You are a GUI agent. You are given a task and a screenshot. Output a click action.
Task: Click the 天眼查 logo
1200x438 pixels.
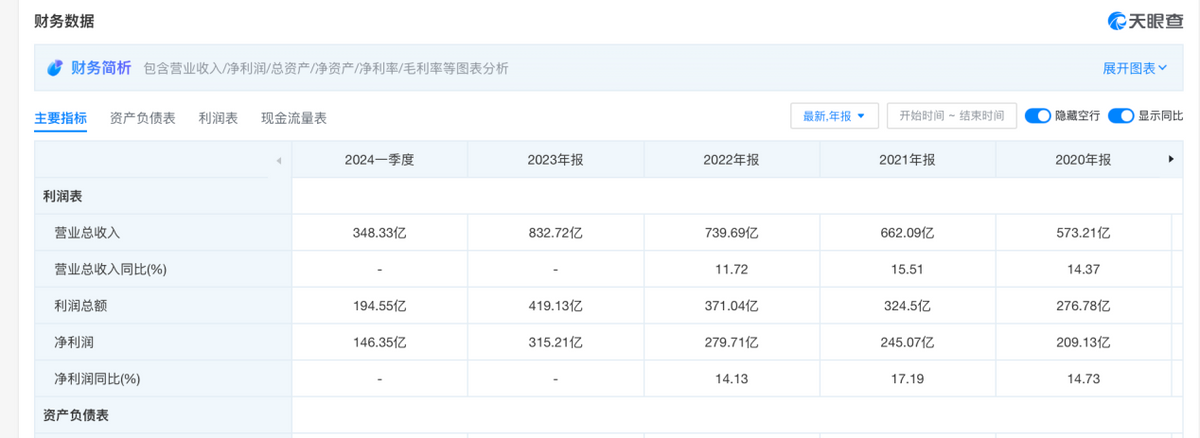1143,20
